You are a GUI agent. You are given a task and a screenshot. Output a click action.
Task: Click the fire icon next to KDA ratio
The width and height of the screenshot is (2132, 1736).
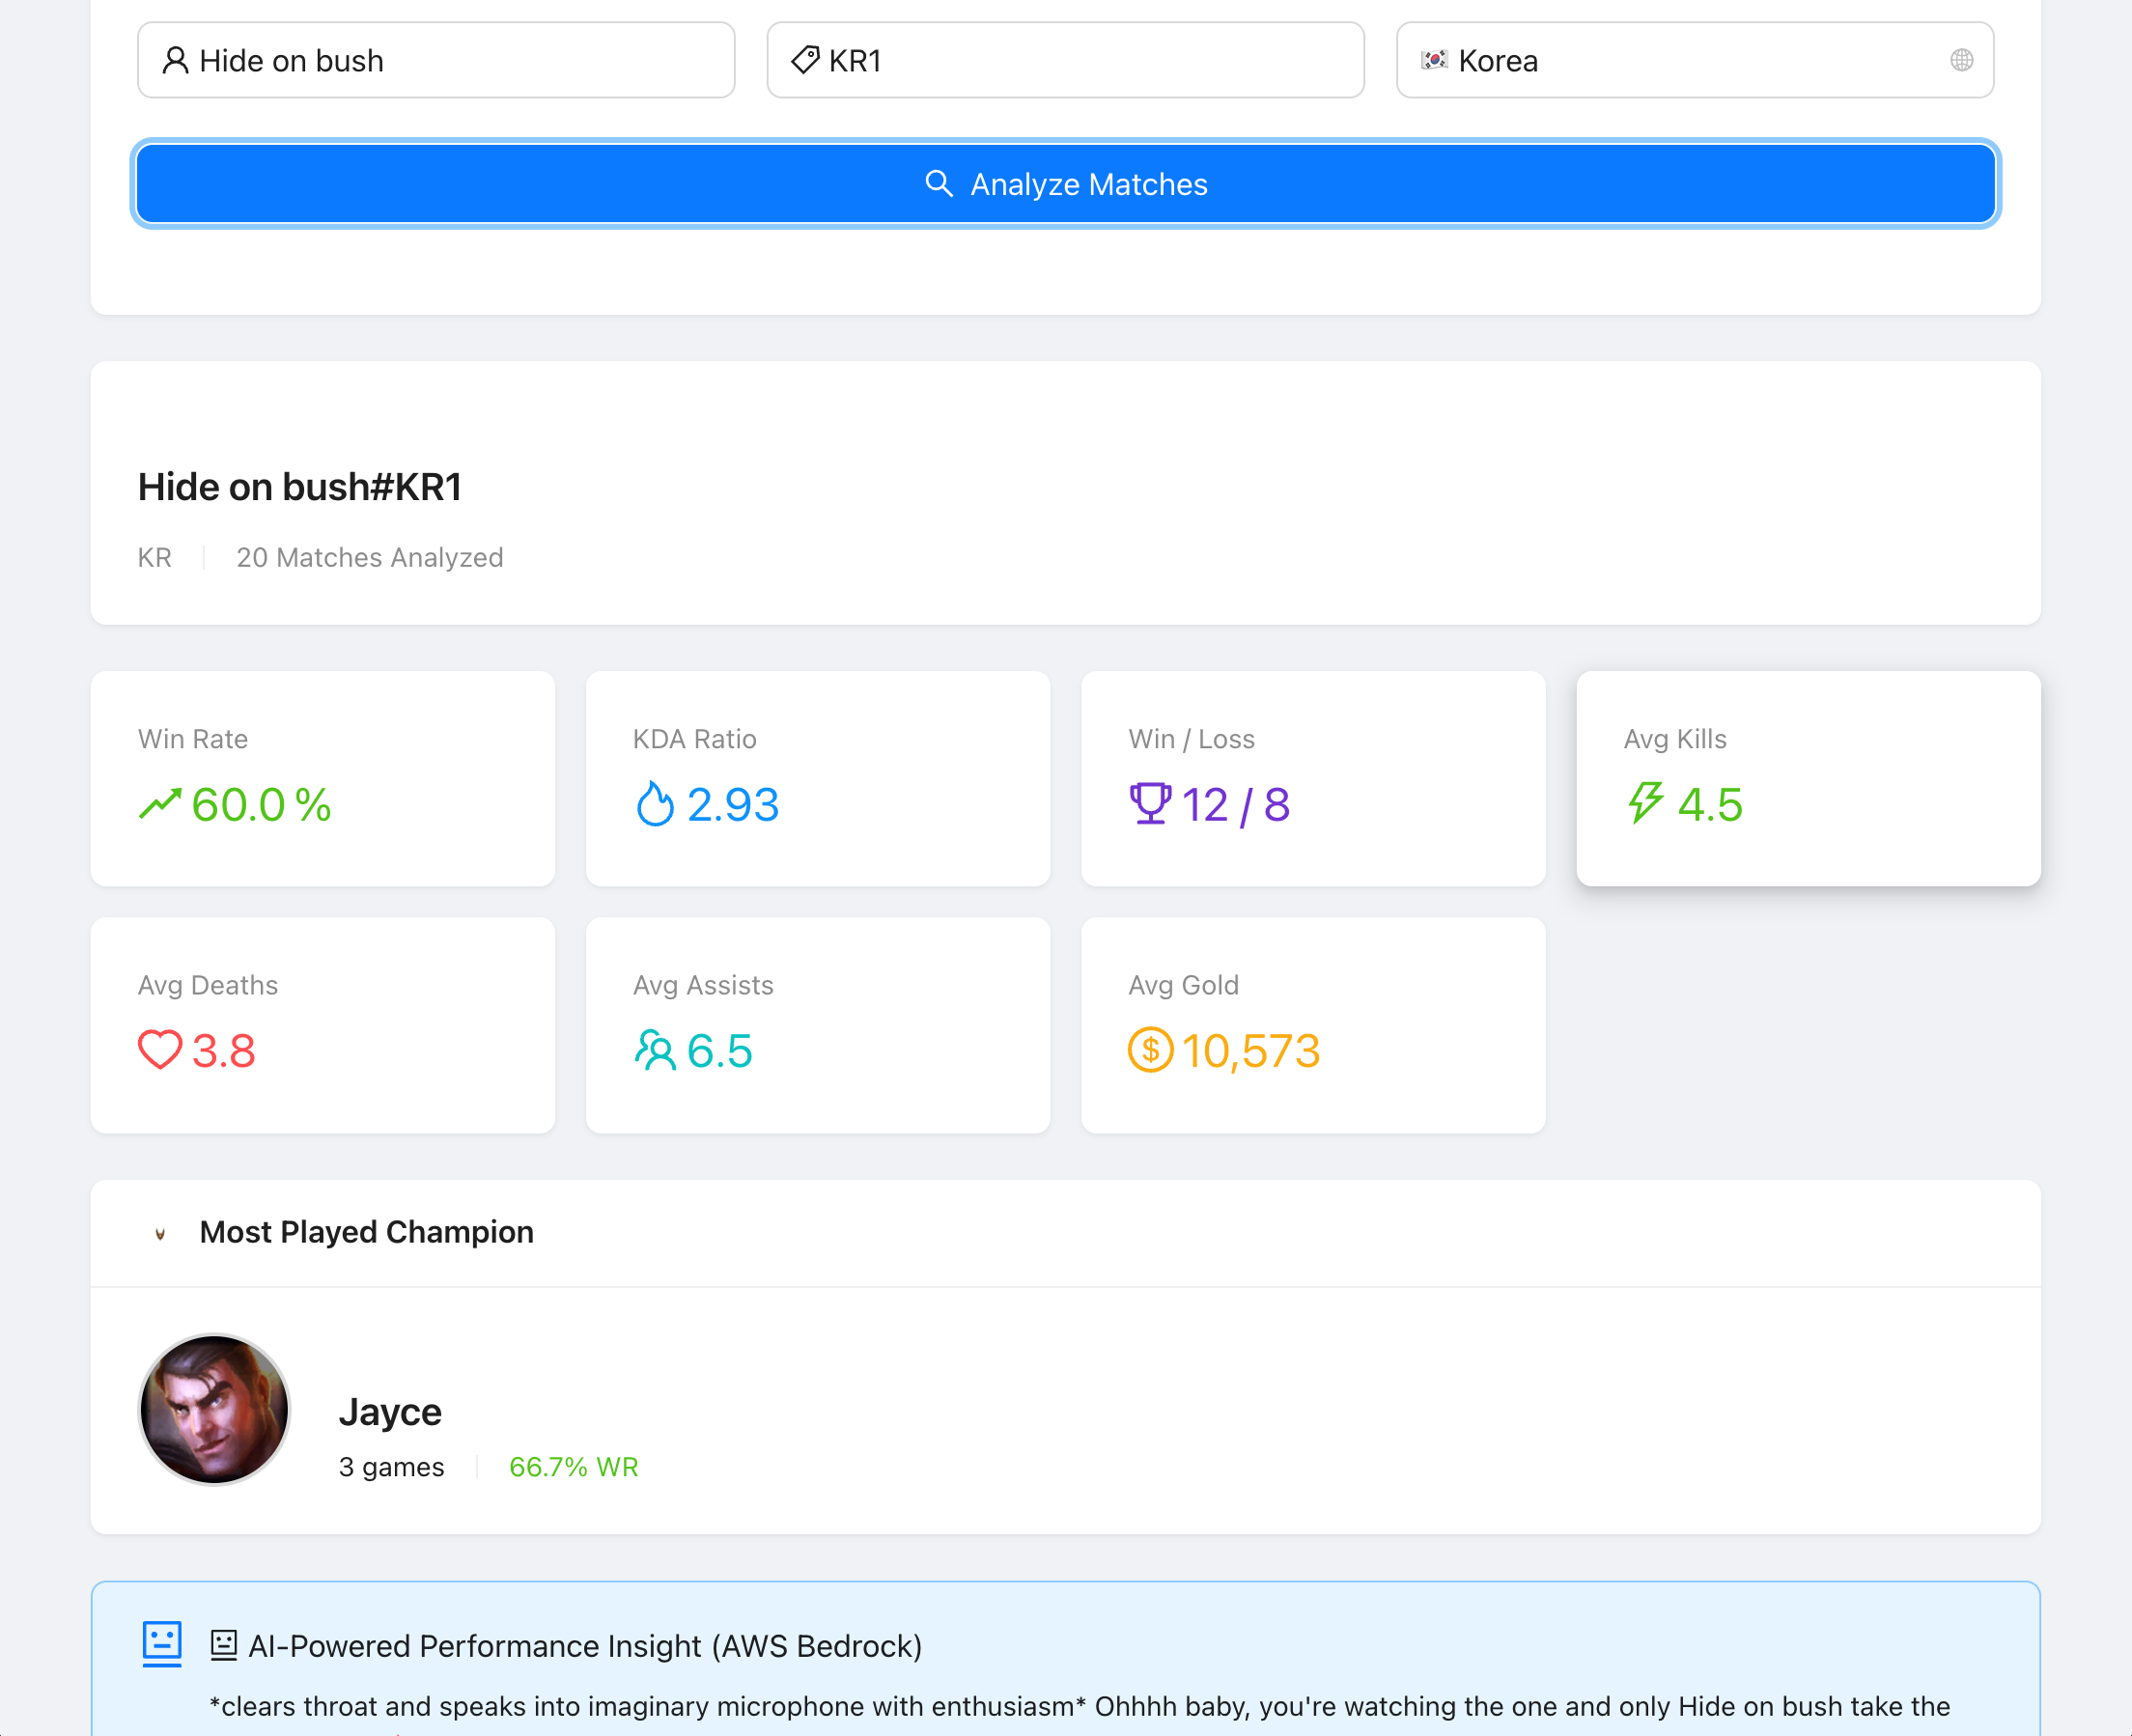[655, 804]
